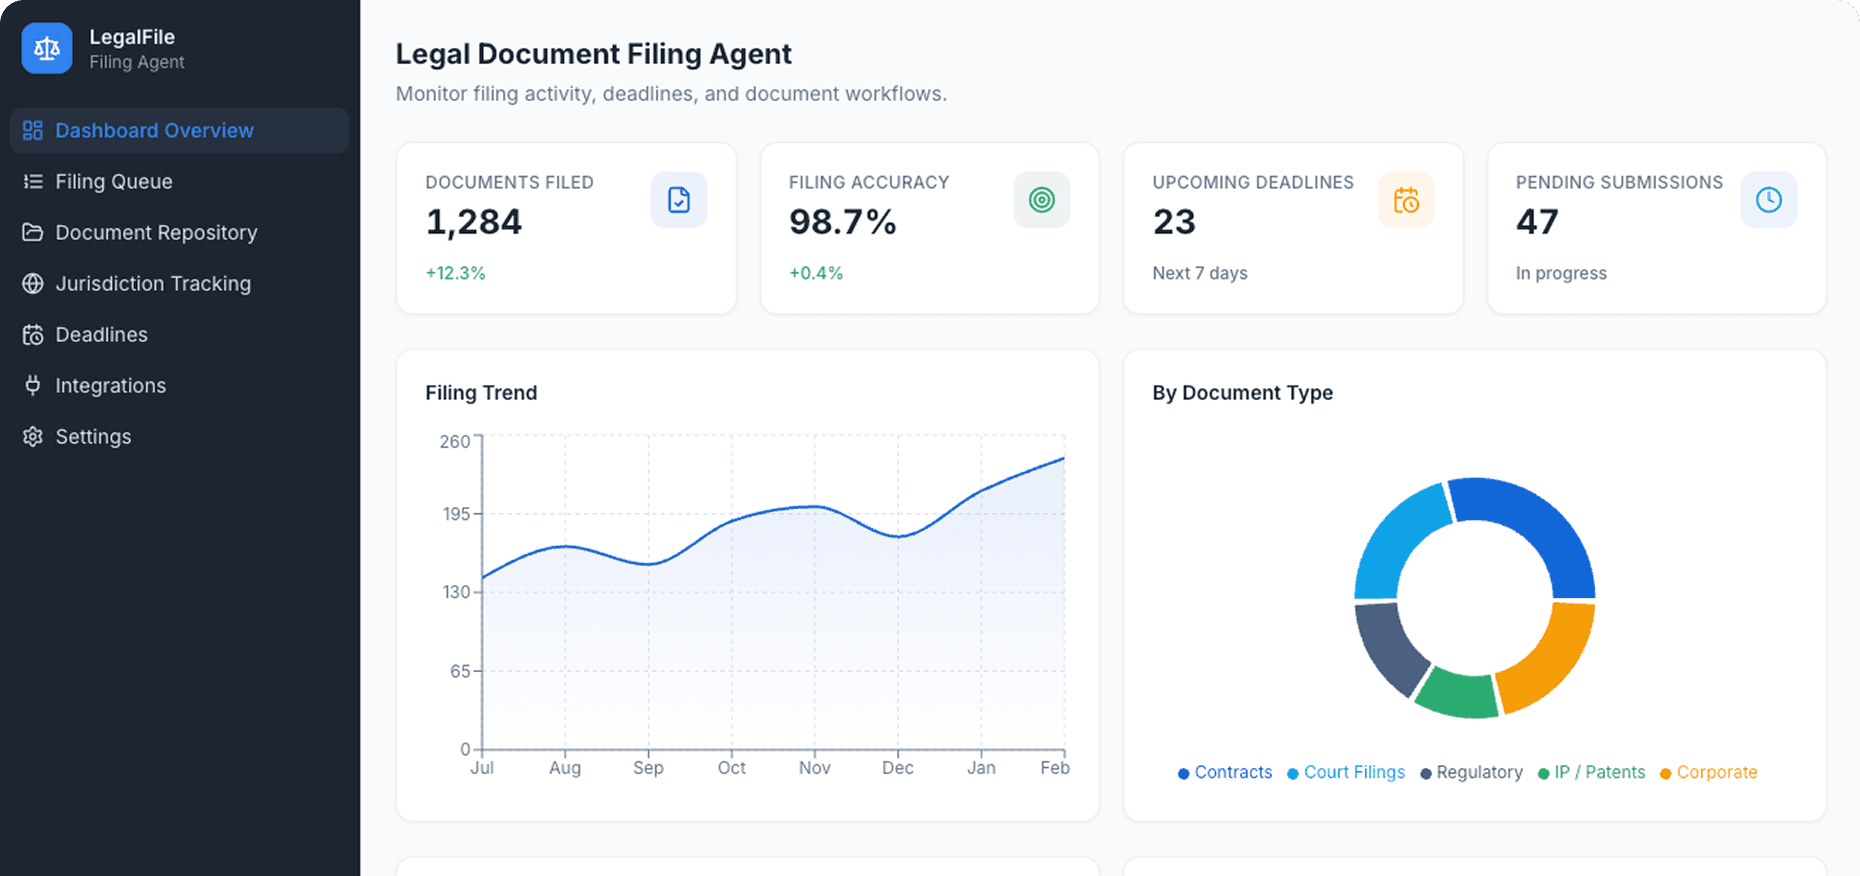Click the +12.3% change indicator

455,273
